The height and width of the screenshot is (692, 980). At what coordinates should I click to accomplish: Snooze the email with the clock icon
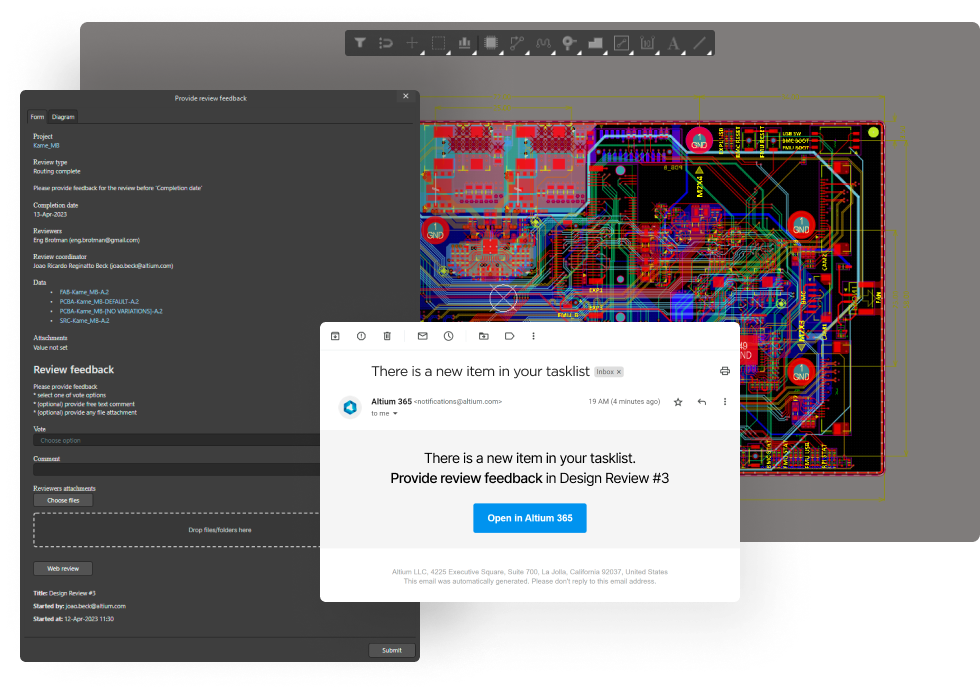448,336
